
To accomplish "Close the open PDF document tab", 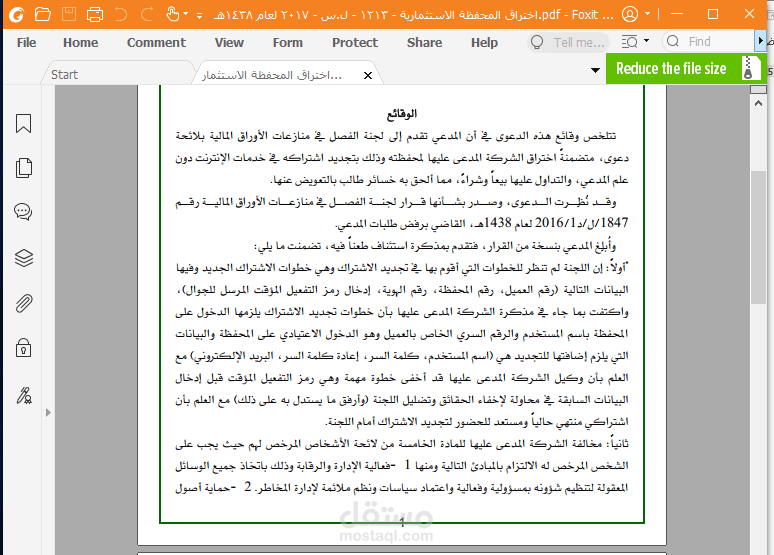I will point(368,76).
